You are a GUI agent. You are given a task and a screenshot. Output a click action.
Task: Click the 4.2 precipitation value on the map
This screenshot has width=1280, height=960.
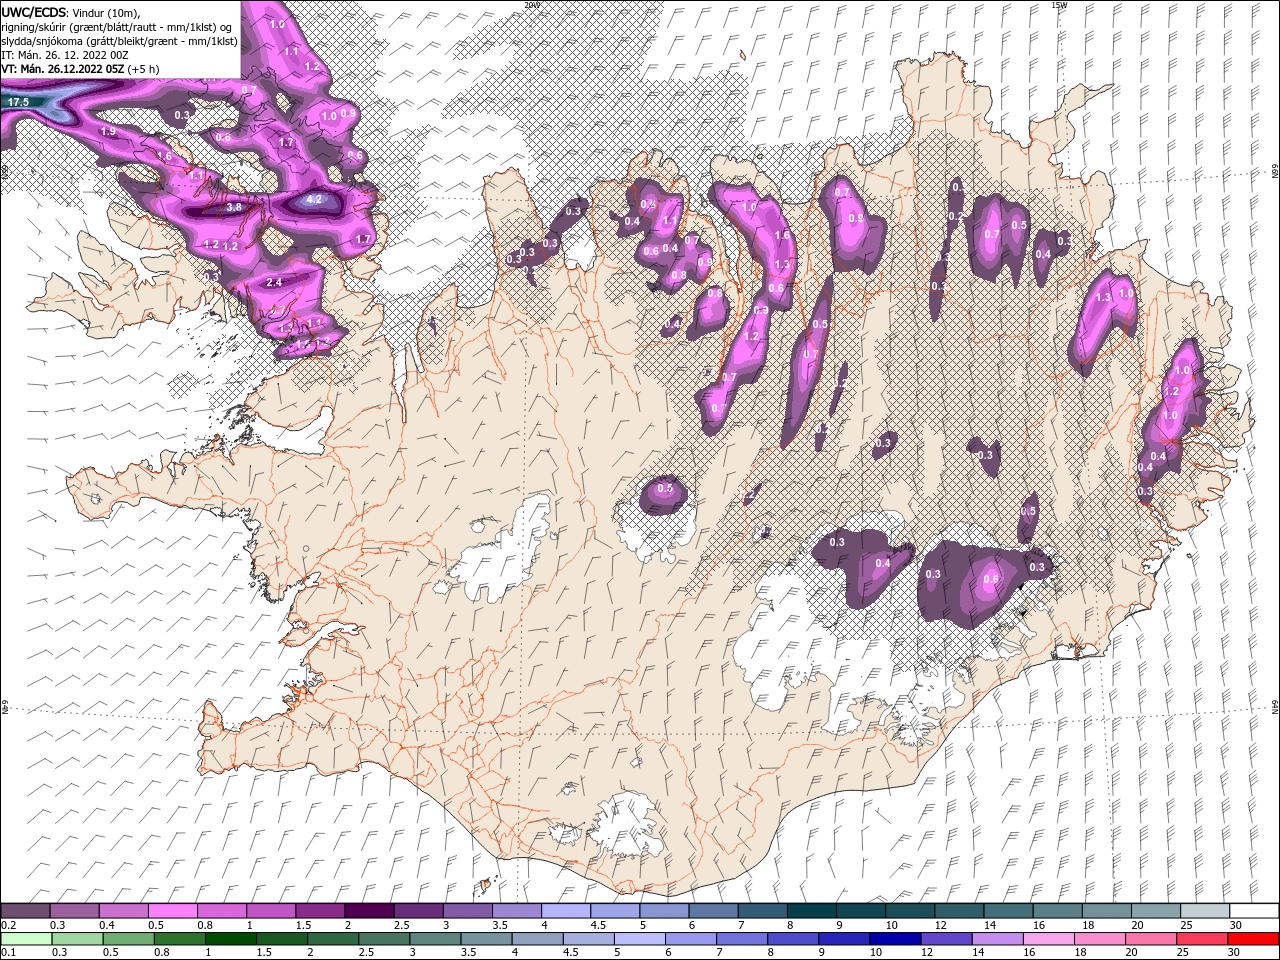point(314,199)
